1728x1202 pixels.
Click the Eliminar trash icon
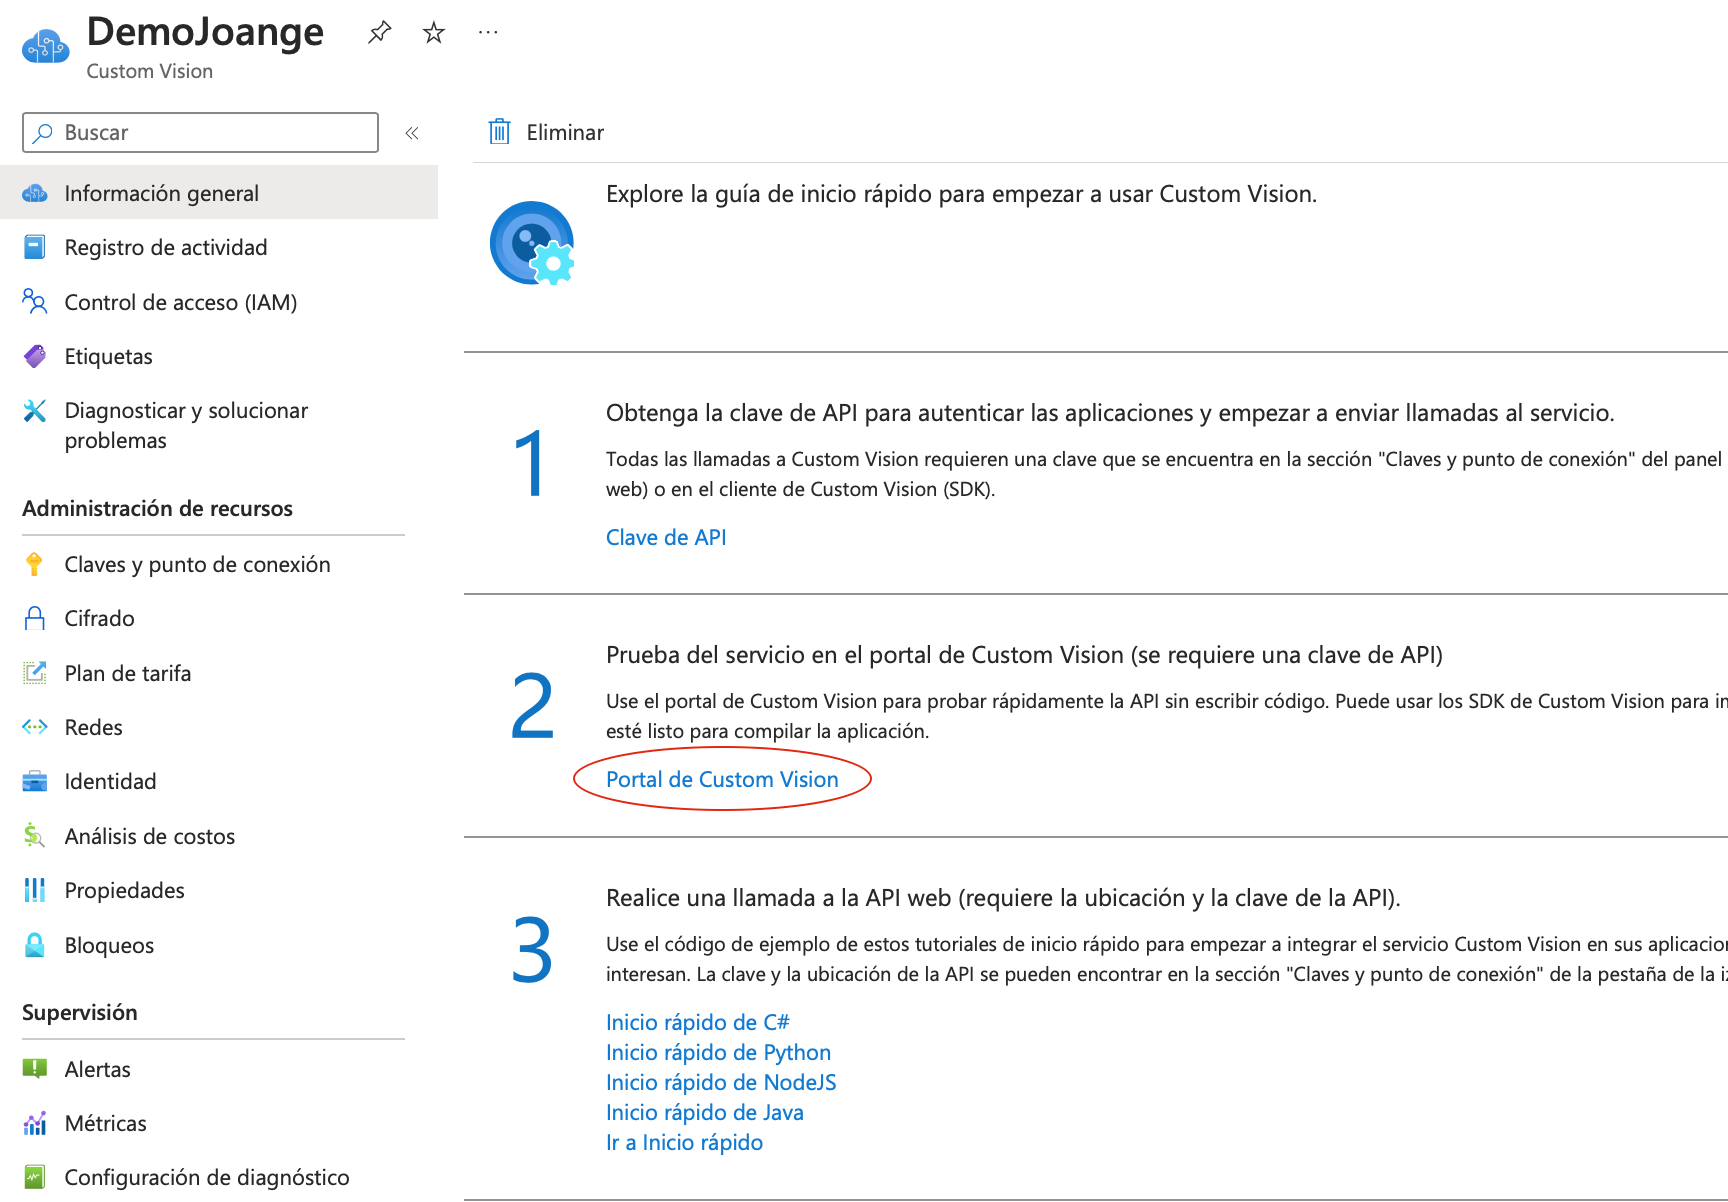pos(499,132)
